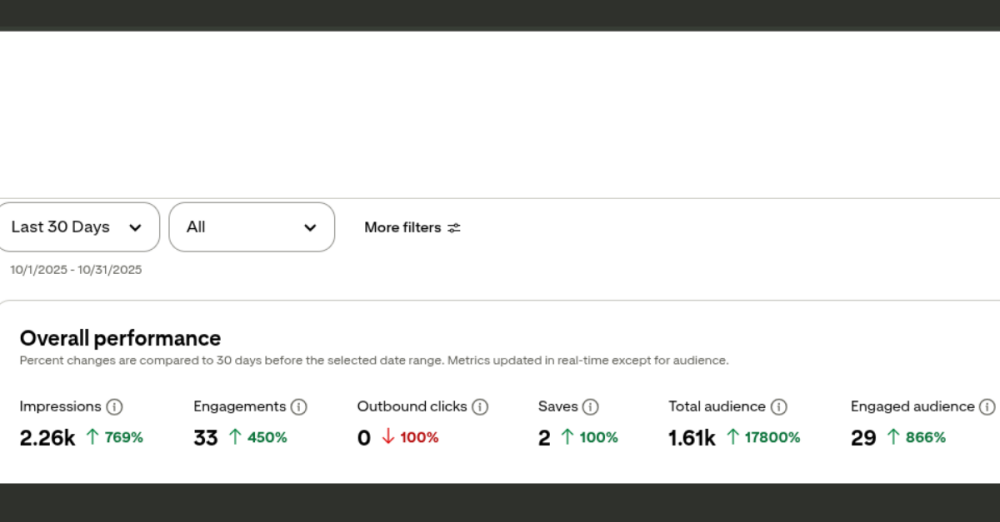This screenshot has width=1000, height=522.
Task: Click the info icon next to Impressions
Action: [x=115, y=407]
